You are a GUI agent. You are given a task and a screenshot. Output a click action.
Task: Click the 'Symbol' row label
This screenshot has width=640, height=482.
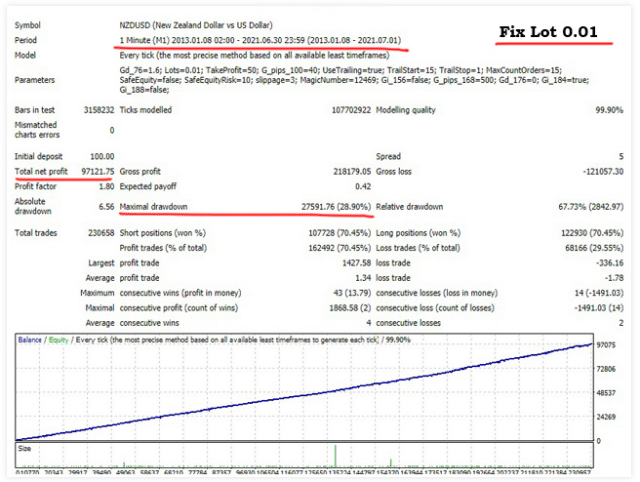click(28, 25)
